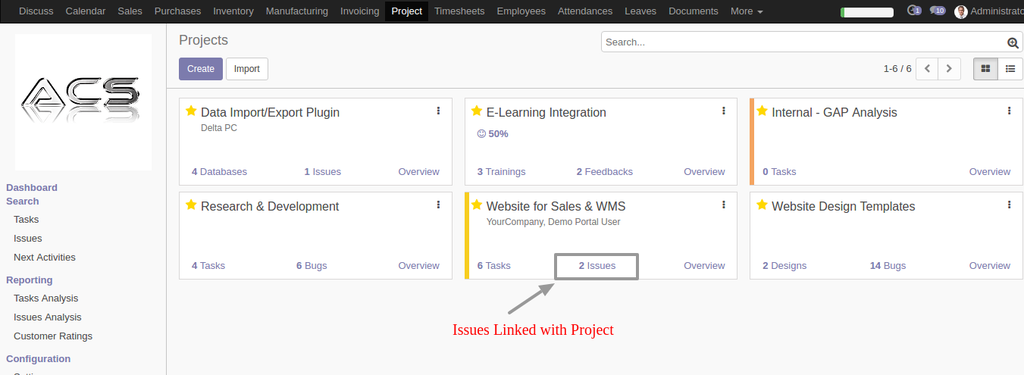The height and width of the screenshot is (375, 1024).
Task: Open Overview of Research & Development
Action: [x=419, y=266]
